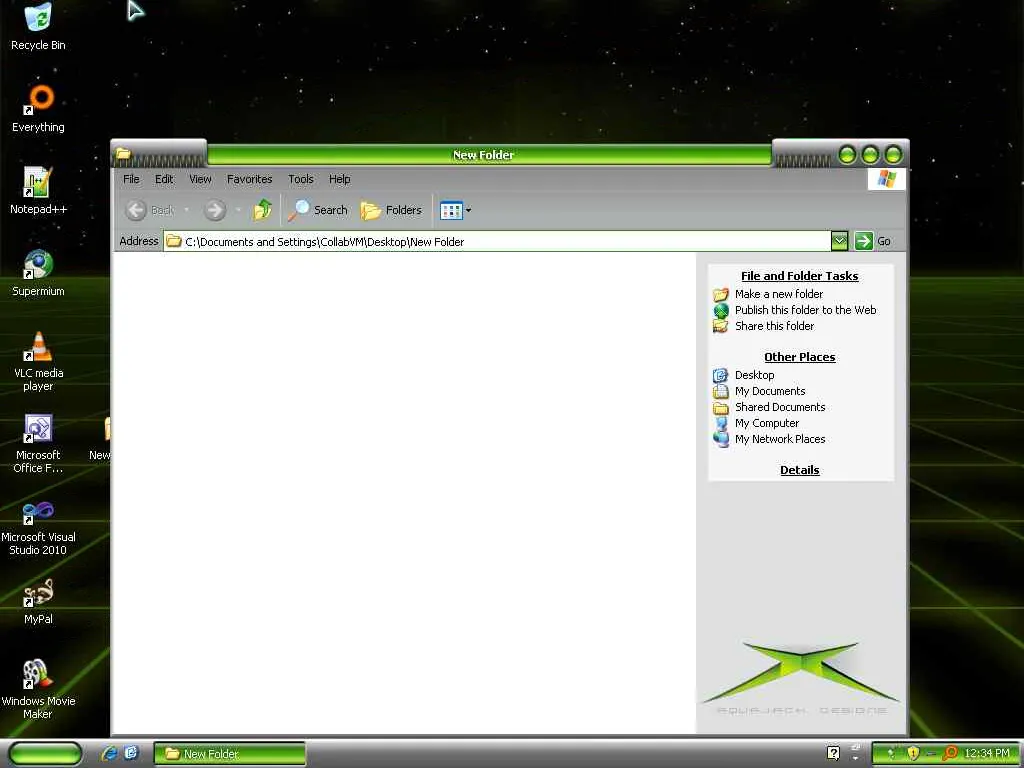
Task: Open the File menu
Action: pyautogui.click(x=131, y=179)
